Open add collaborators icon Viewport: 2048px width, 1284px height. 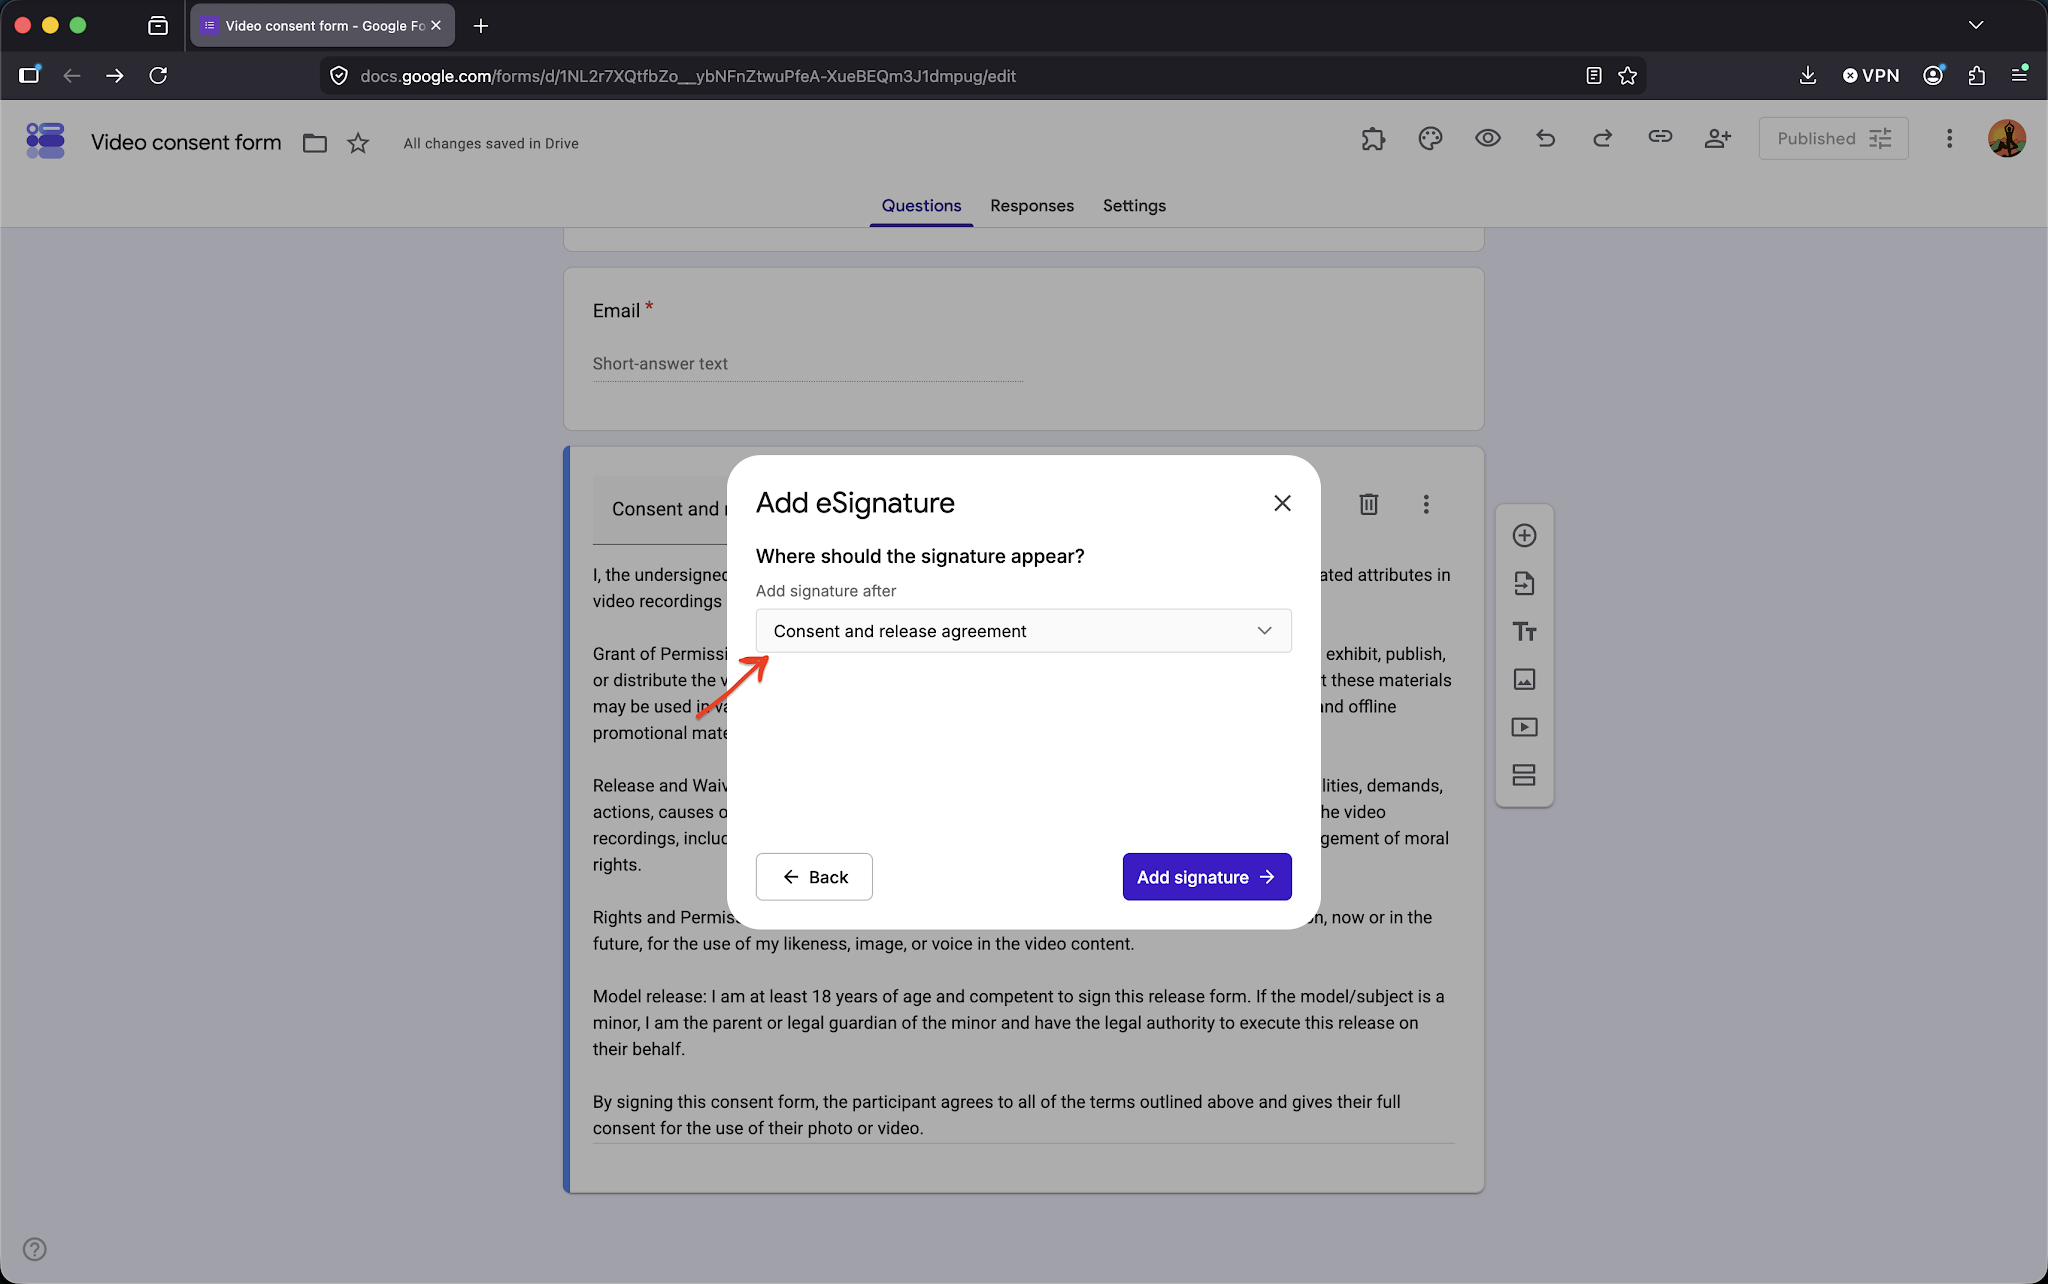coord(1718,138)
